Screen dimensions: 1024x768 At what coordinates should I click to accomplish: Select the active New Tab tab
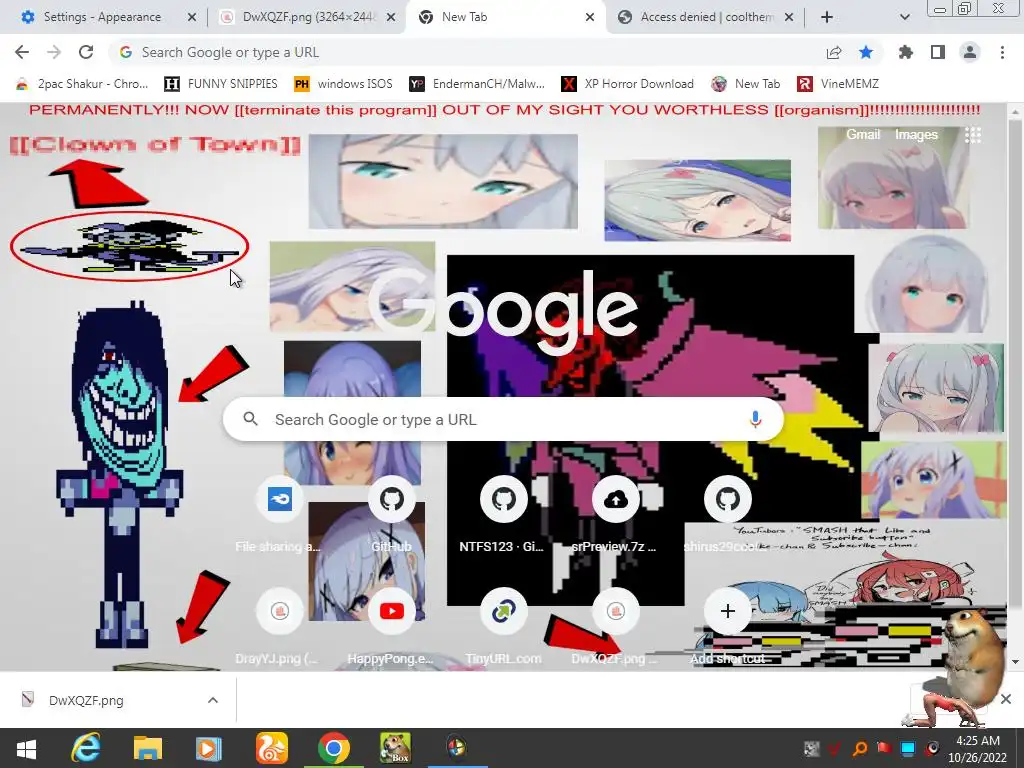coord(505,17)
